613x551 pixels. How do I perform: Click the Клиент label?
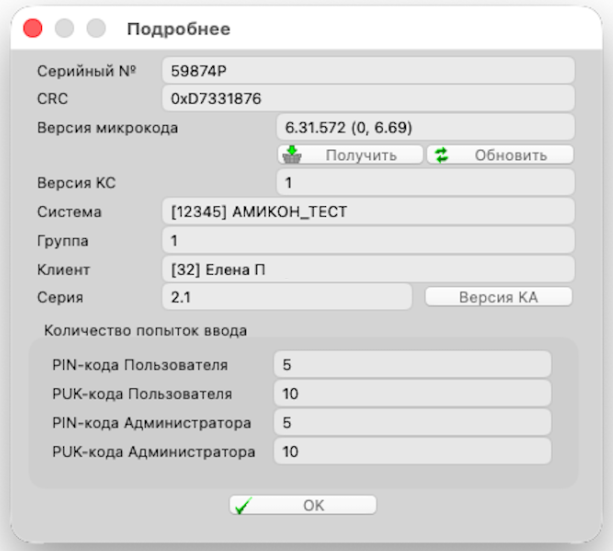(x=63, y=269)
